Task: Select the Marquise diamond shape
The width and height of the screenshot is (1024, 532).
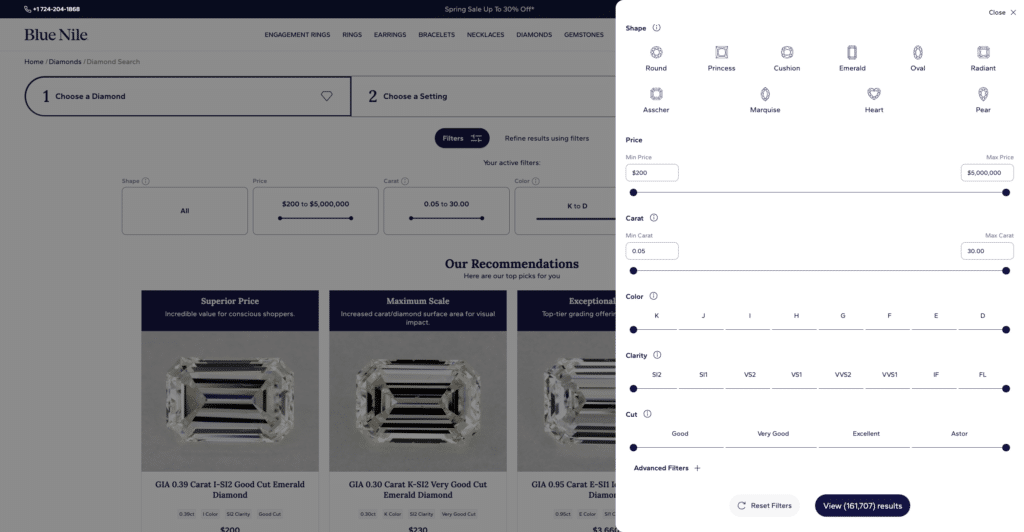Action: click(x=765, y=100)
